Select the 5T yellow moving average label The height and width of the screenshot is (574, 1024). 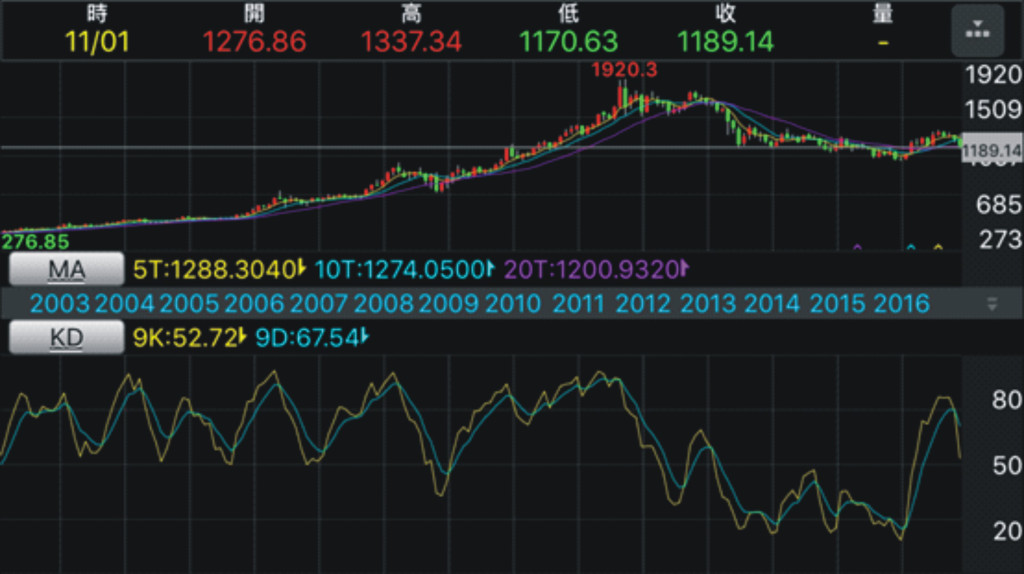click(214, 269)
